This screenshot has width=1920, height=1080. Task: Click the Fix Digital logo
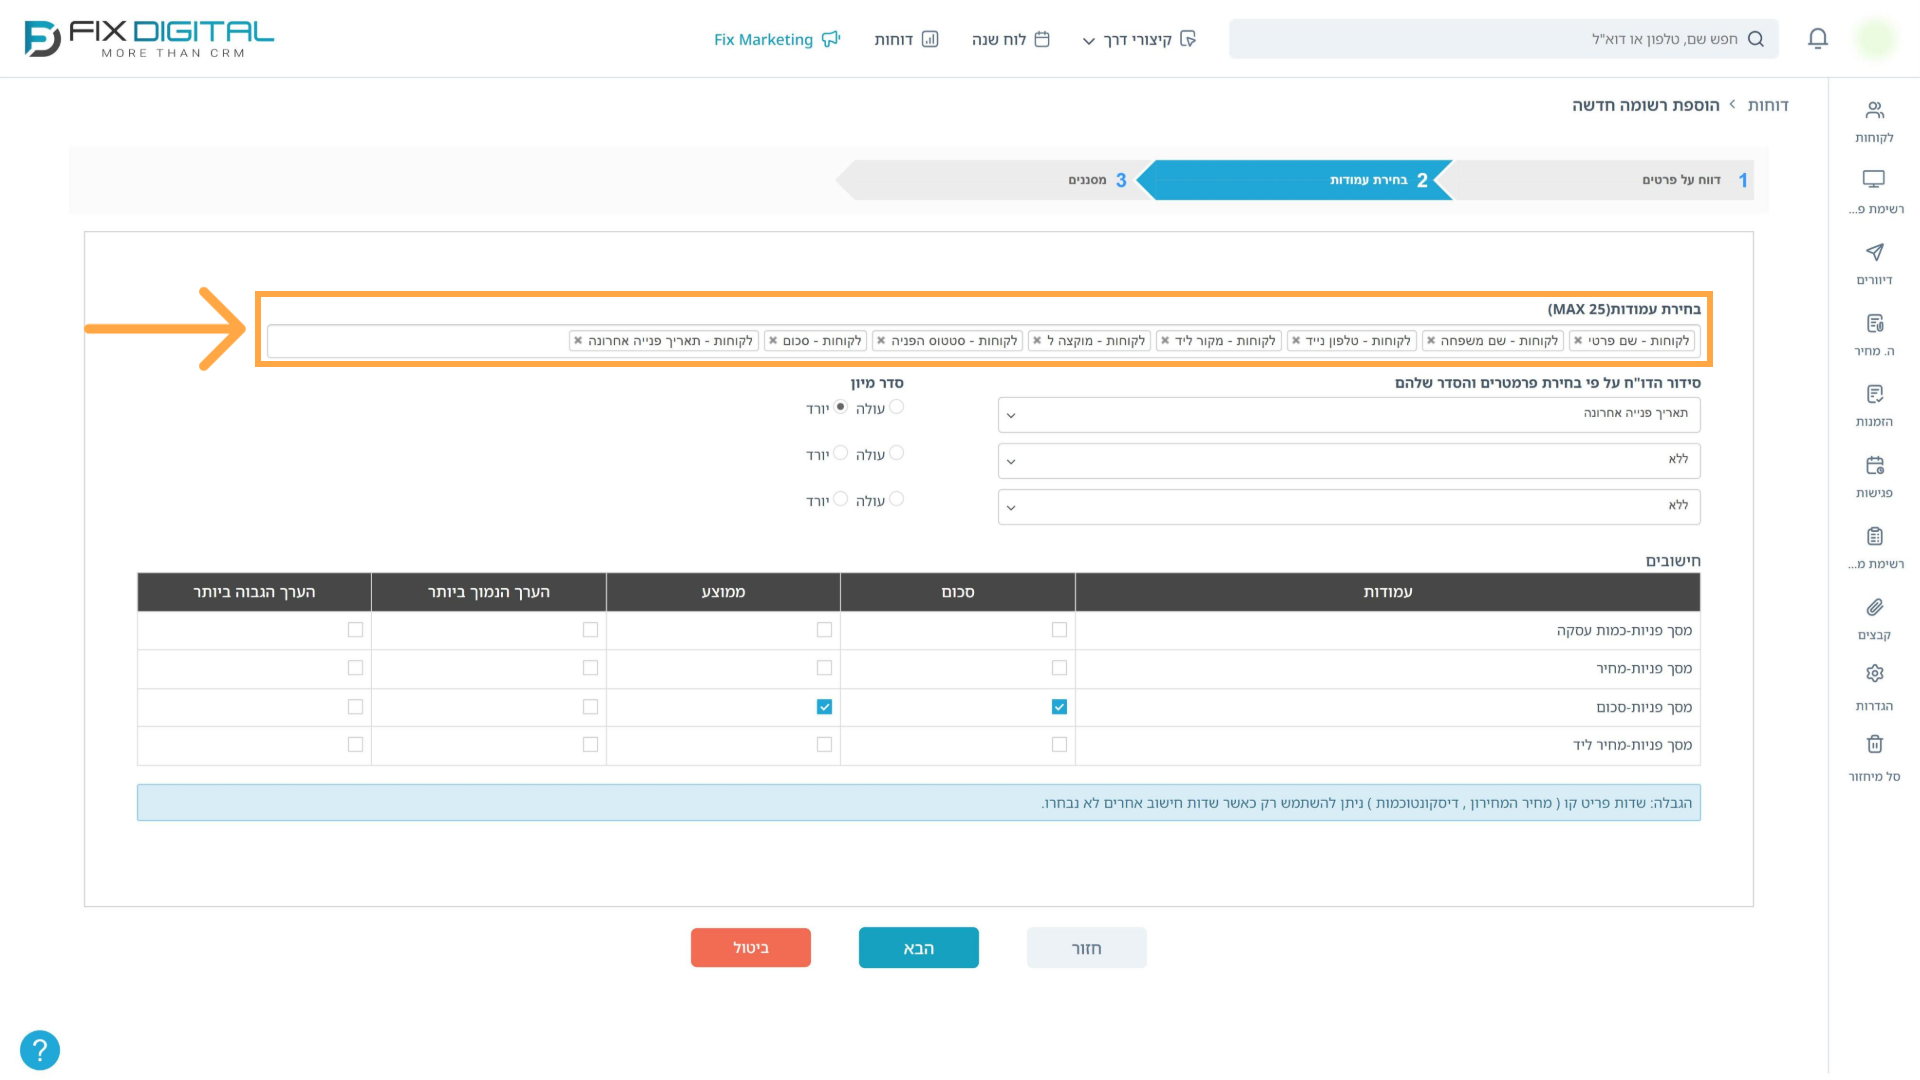[149, 39]
